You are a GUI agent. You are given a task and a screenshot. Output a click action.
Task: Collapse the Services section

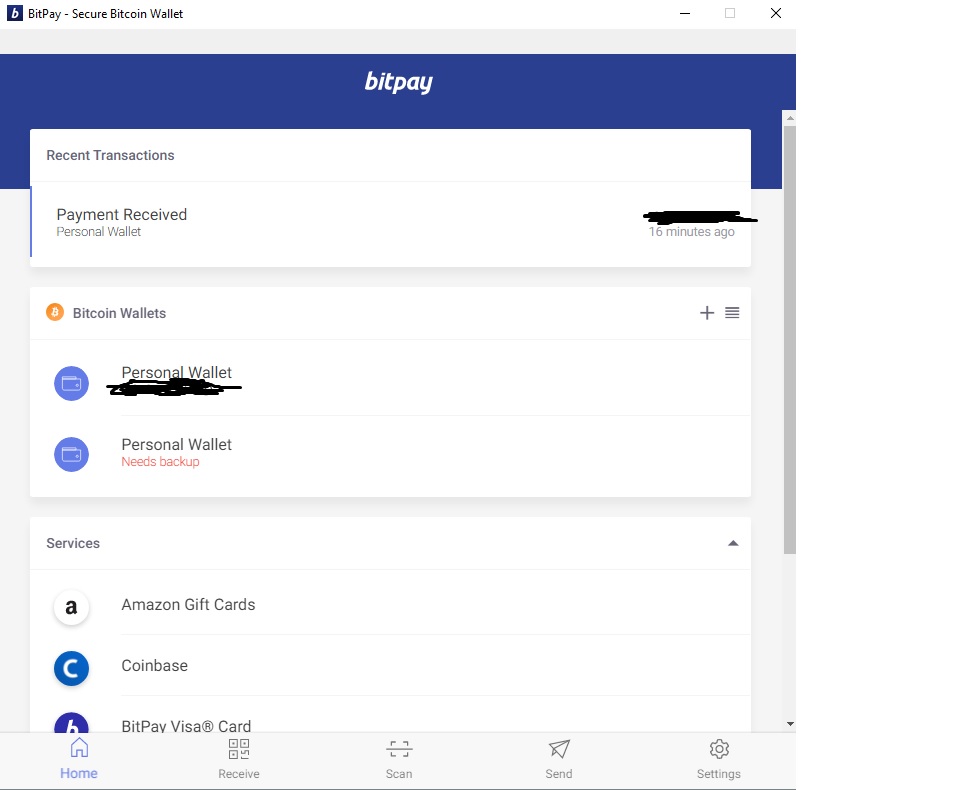click(x=733, y=543)
